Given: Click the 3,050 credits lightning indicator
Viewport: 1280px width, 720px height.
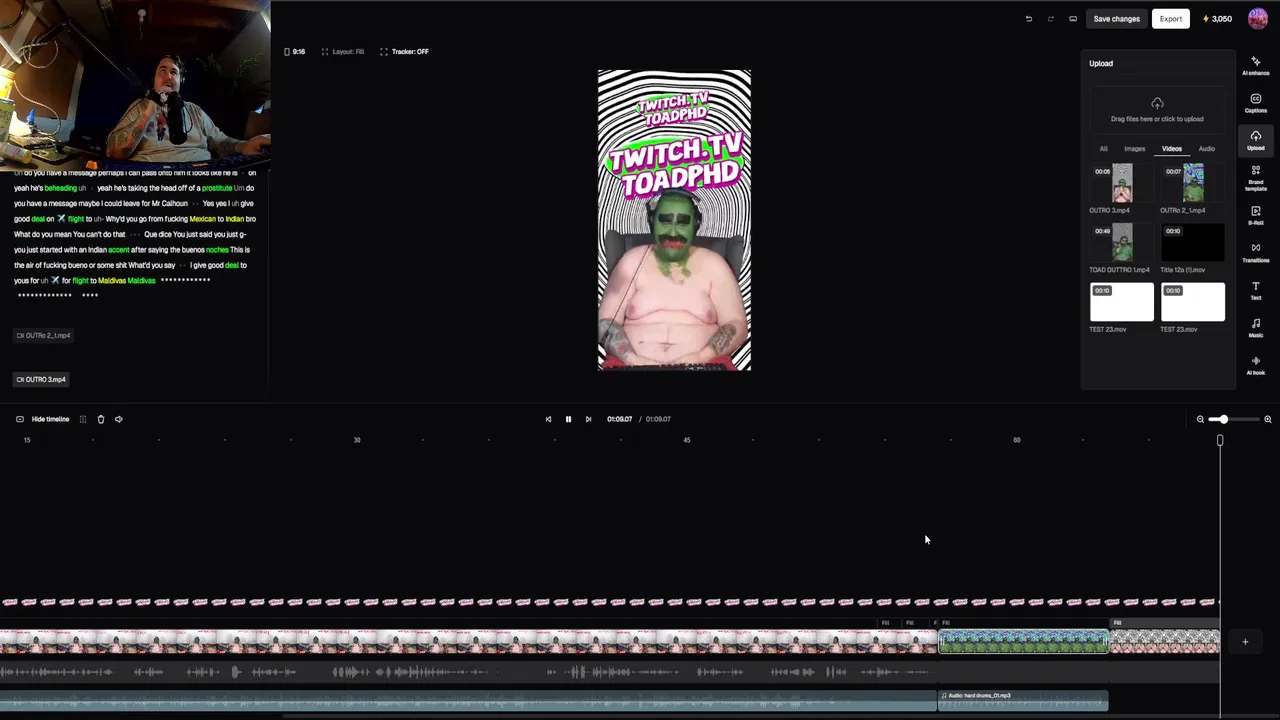Looking at the screenshot, I should pos(1217,19).
